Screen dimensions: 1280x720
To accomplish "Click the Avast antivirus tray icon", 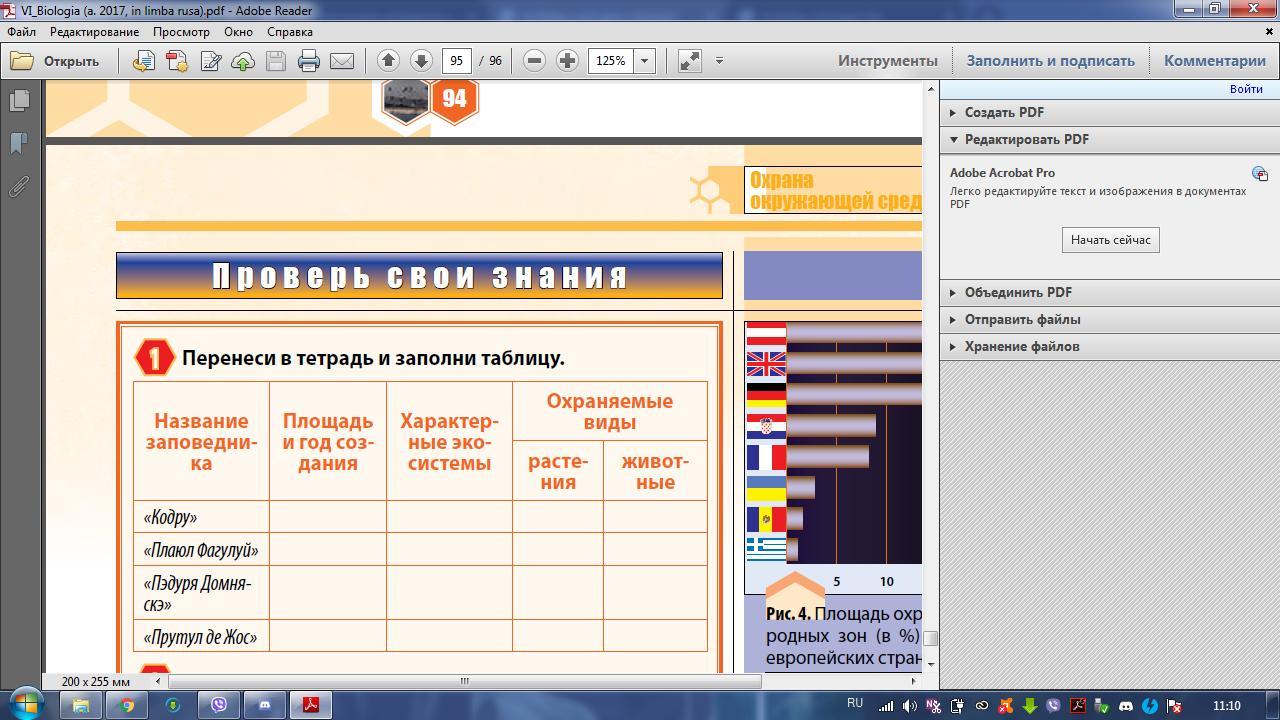I will tap(1005, 706).
